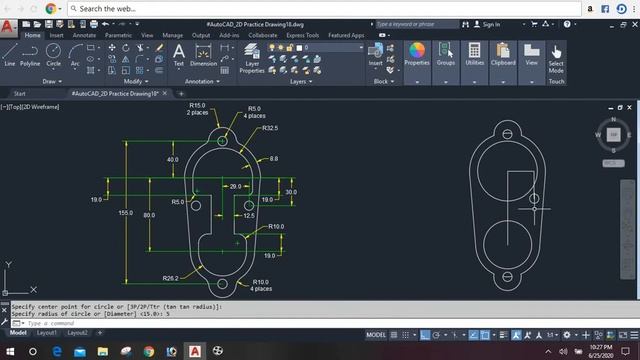This screenshot has width=640, height=360.
Task: Select the Arc tool
Action: [x=75, y=55]
